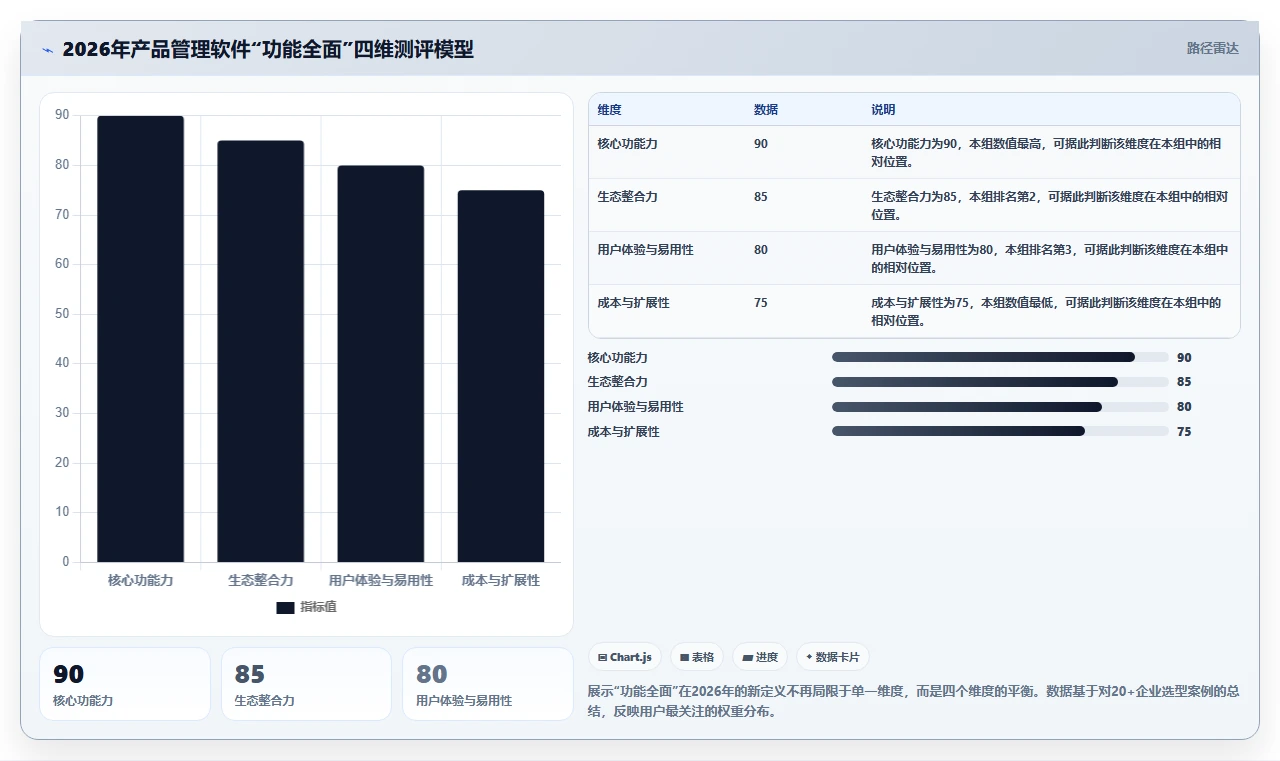Screen dimensions: 1280x761
Task: Click the 生态整合力 progress bar
Action: pyautogui.click(x=1000, y=382)
